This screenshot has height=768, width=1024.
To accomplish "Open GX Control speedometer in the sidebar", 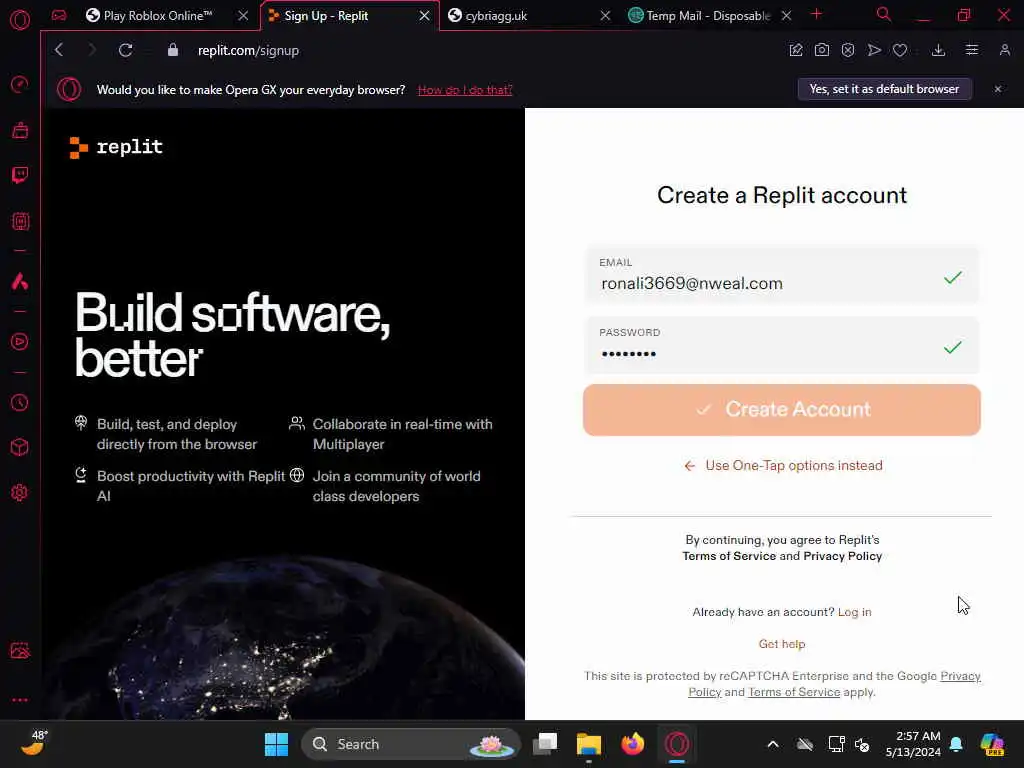I will point(20,84).
